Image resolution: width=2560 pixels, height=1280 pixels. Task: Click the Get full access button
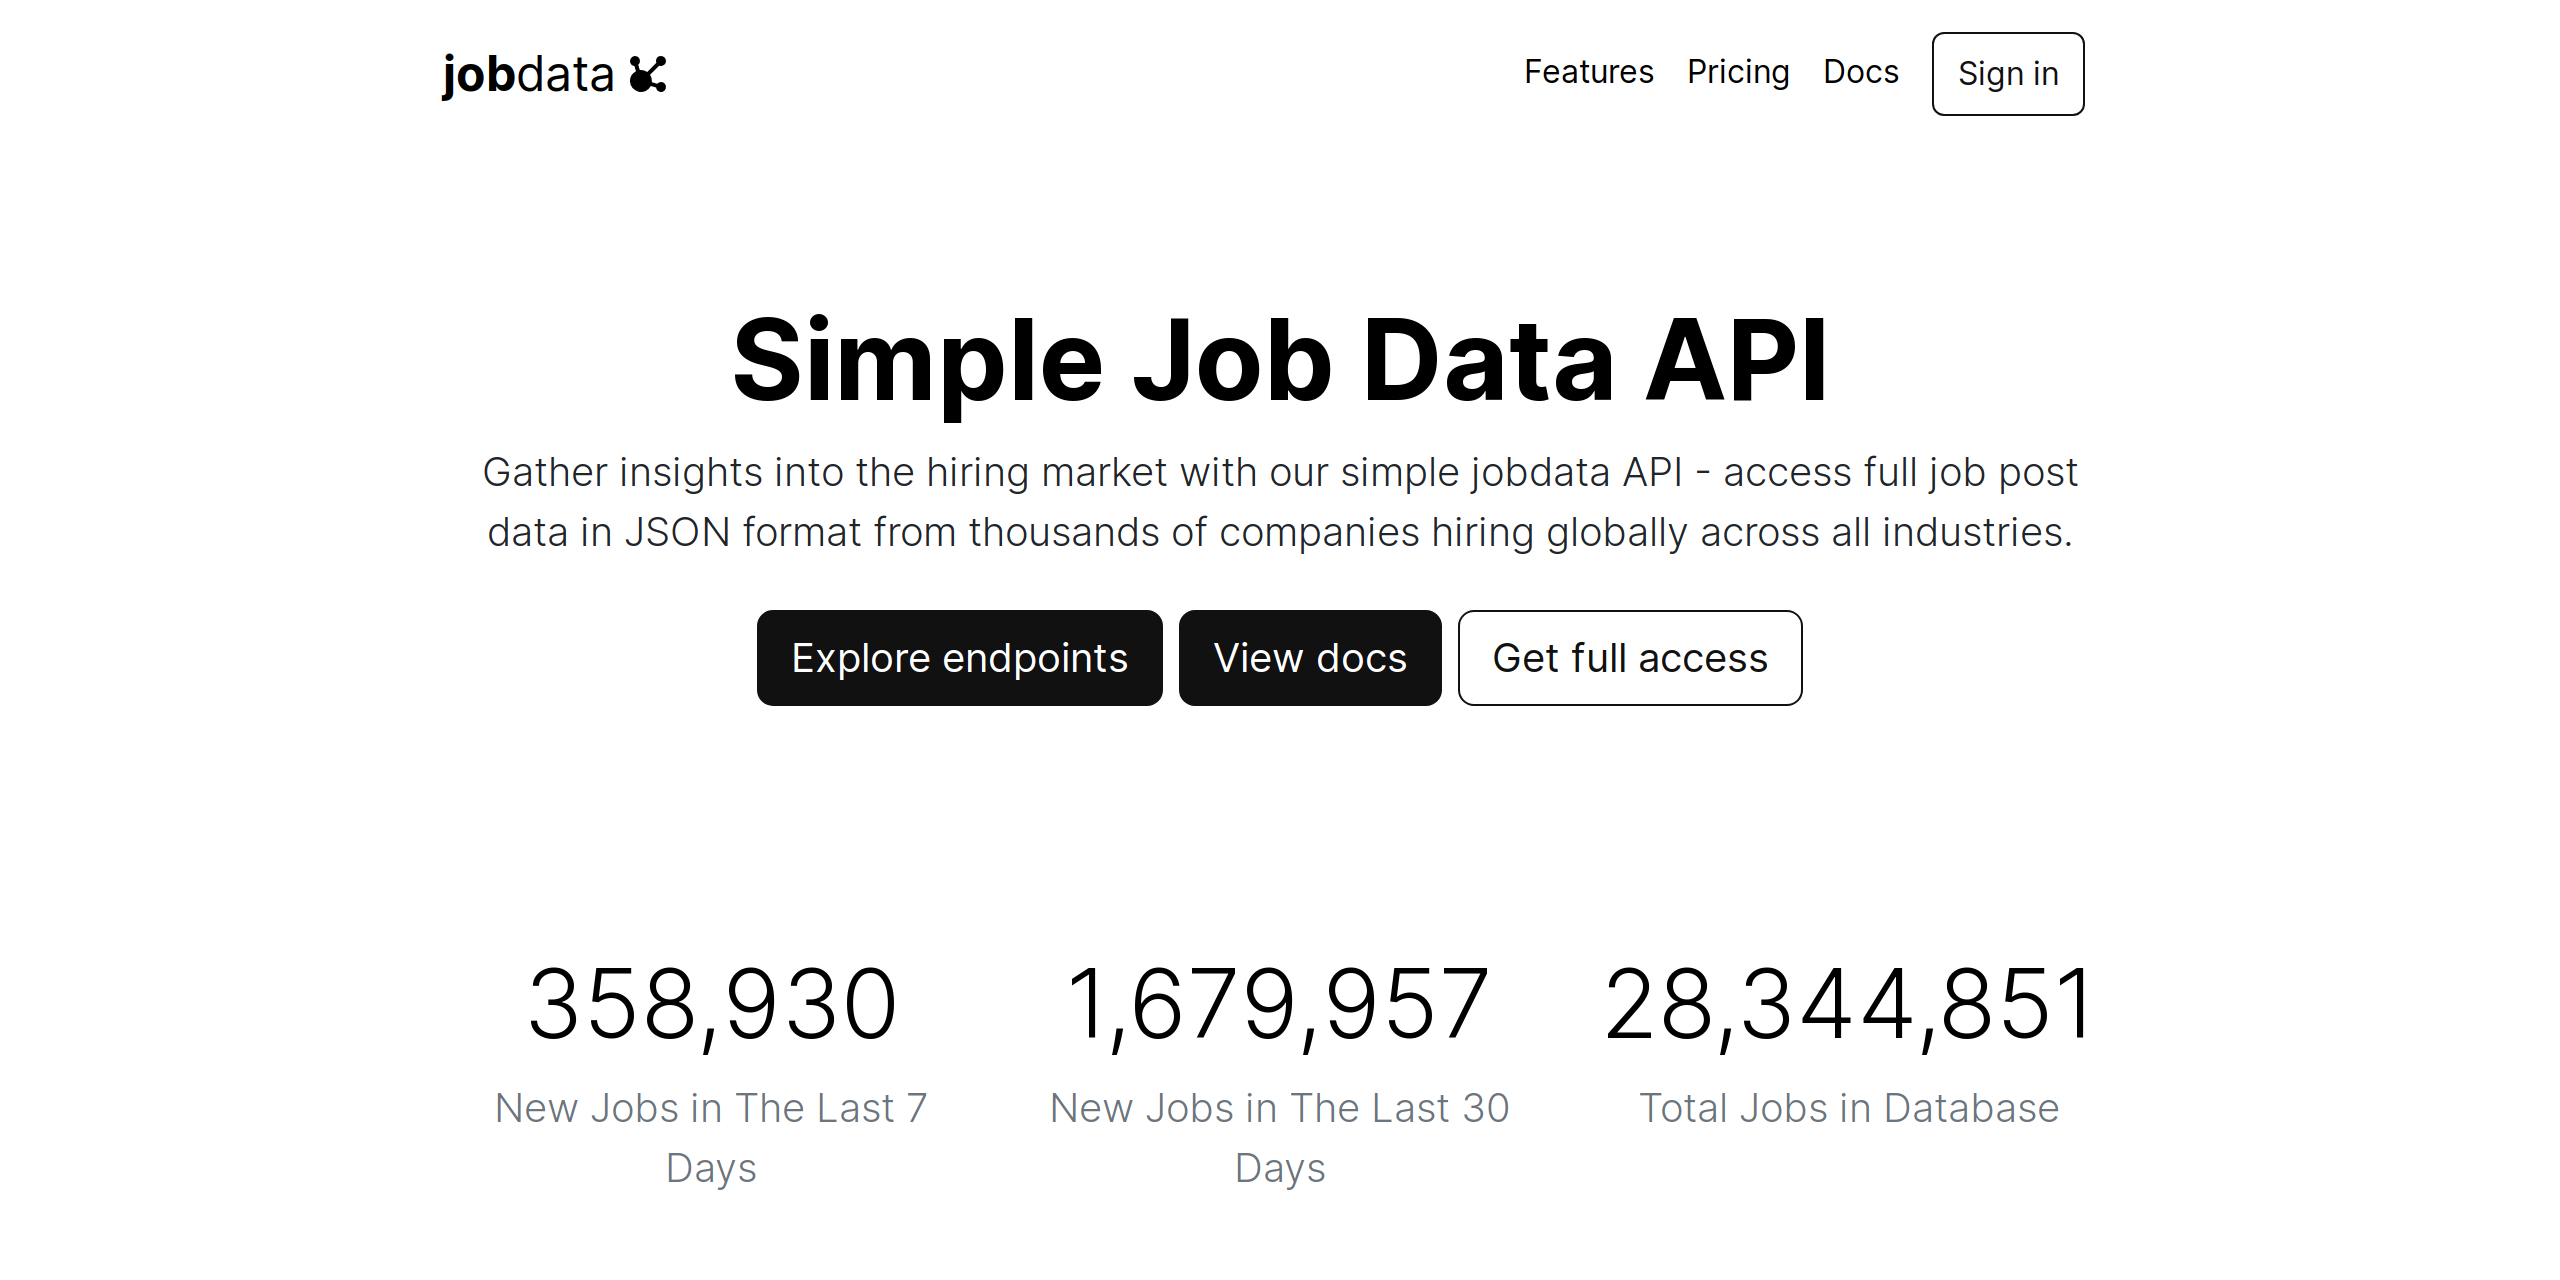point(1630,657)
